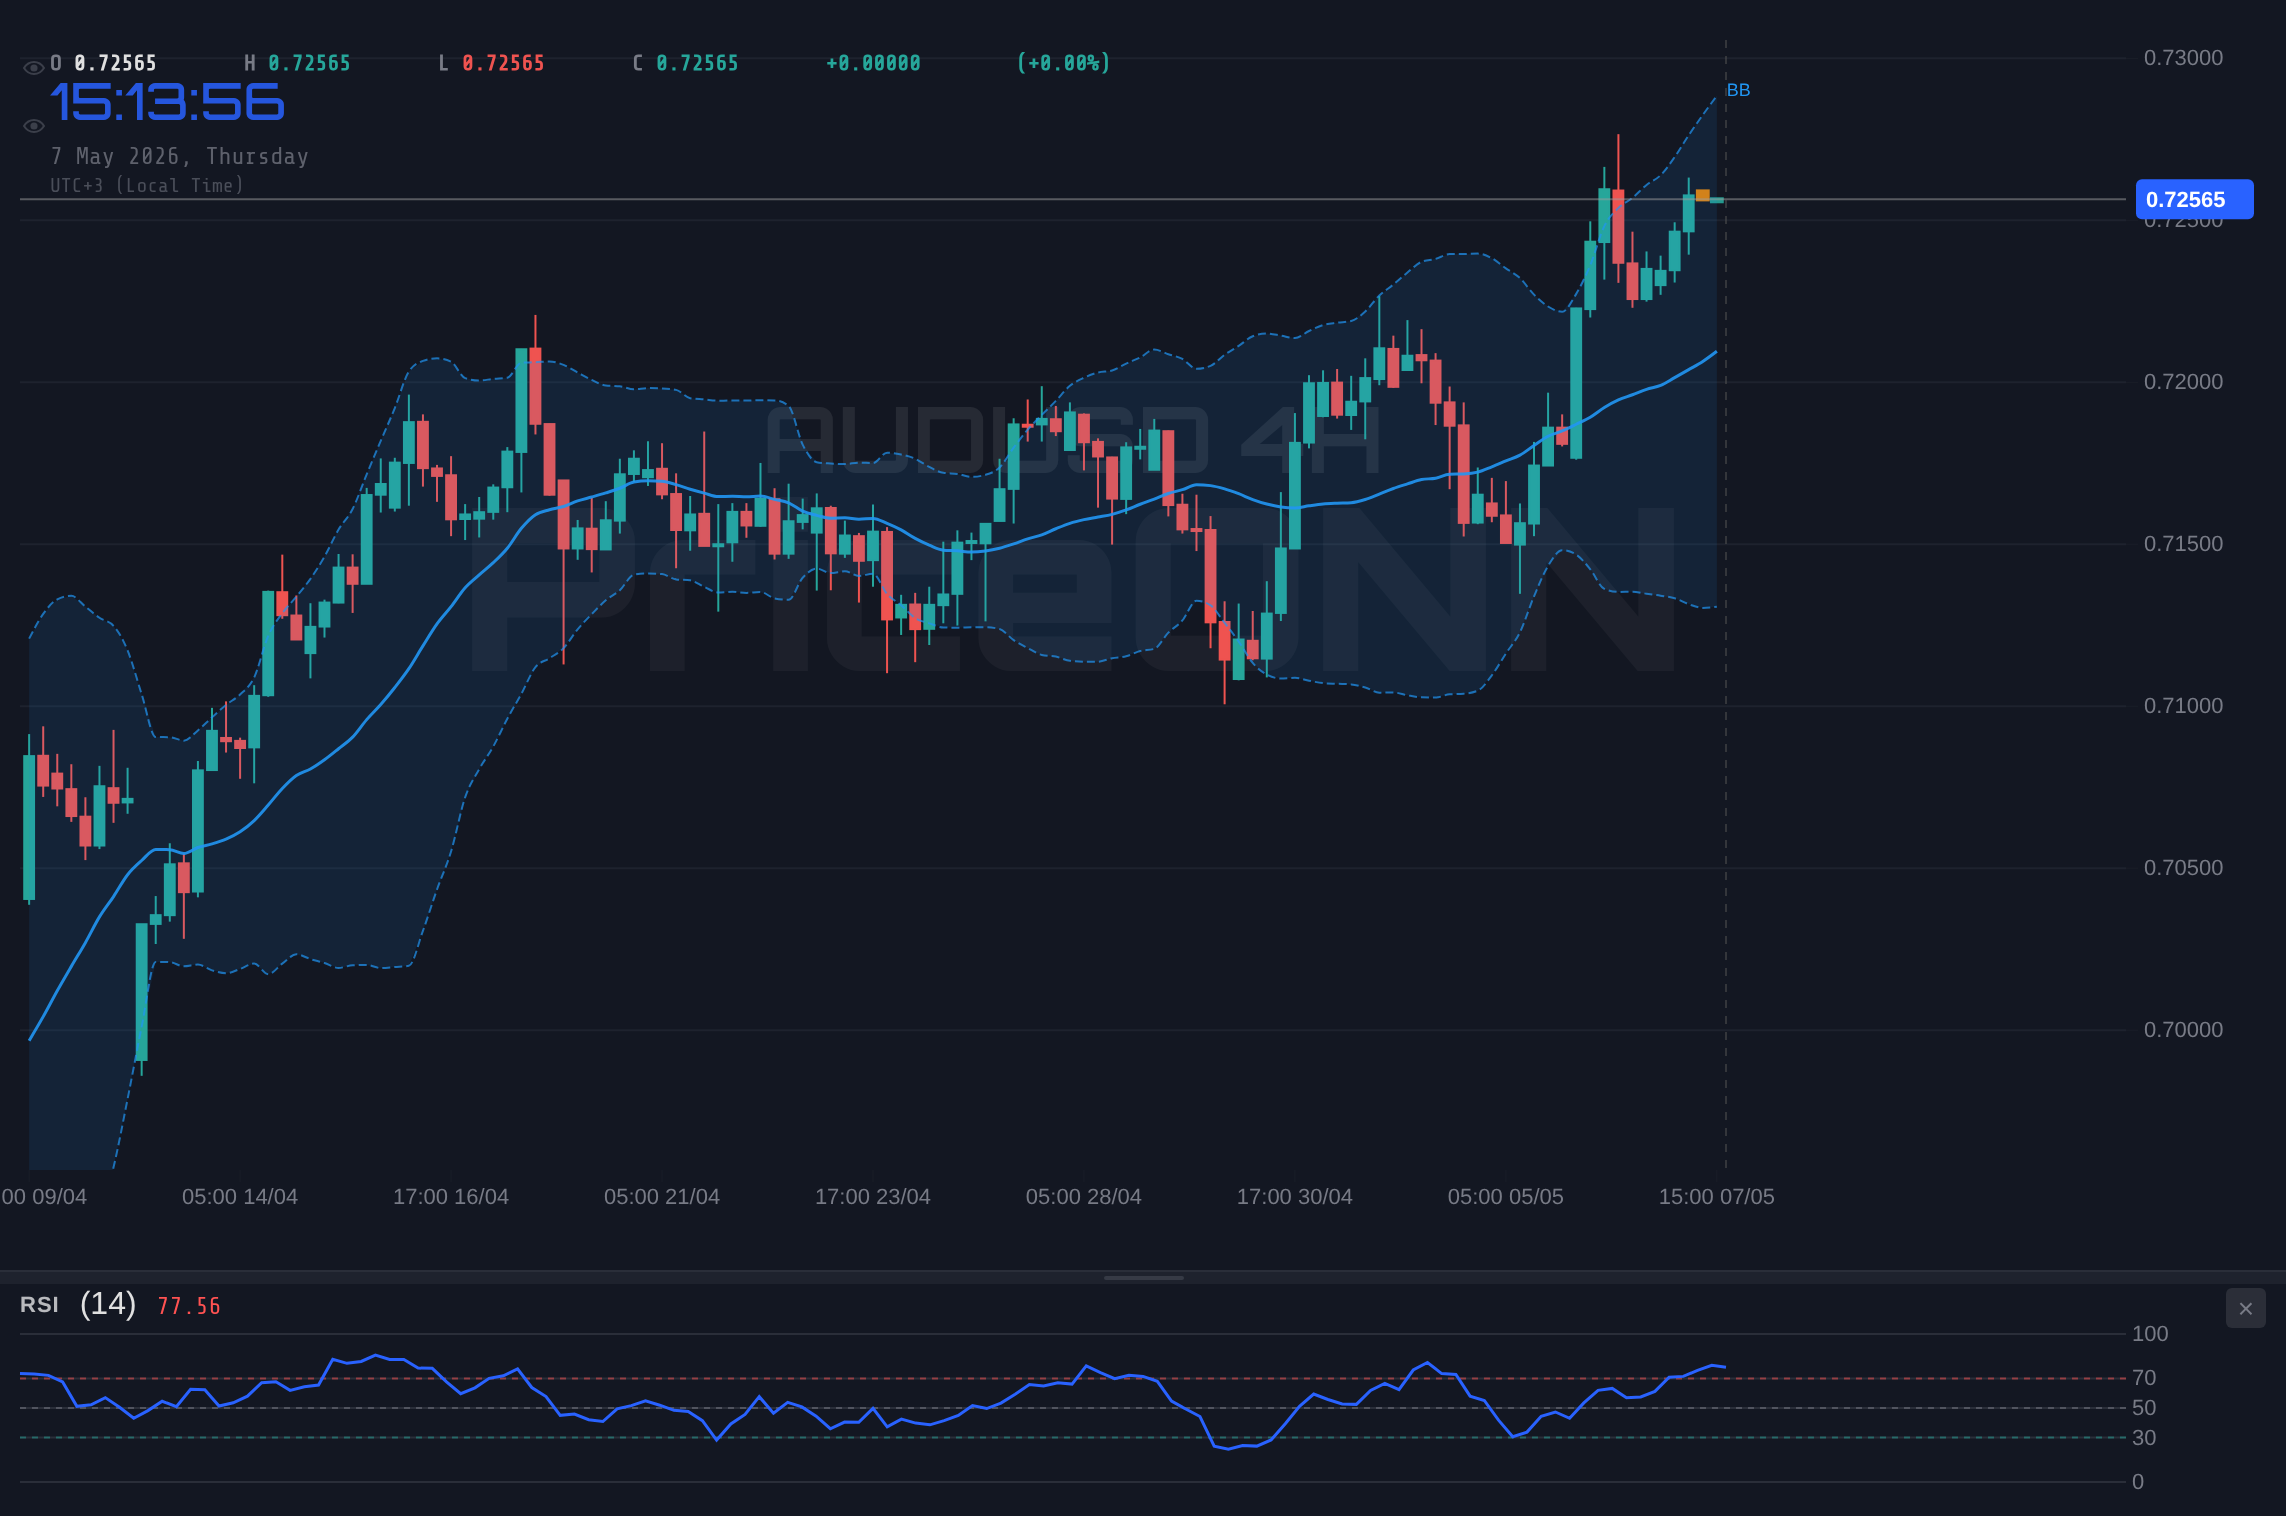The height and width of the screenshot is (1516, 2286).
Task: Click the 17:00 23/04 time label
Action: (x=873, y=1197)
